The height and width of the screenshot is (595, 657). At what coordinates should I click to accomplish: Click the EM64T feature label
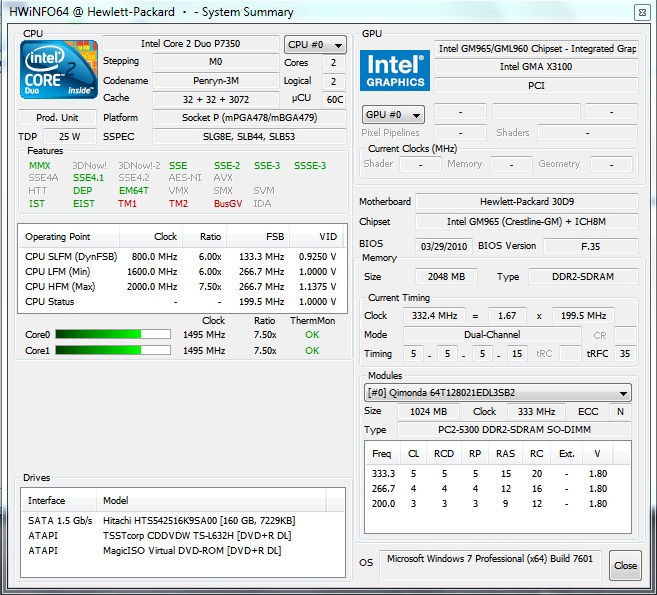(134, 191)
